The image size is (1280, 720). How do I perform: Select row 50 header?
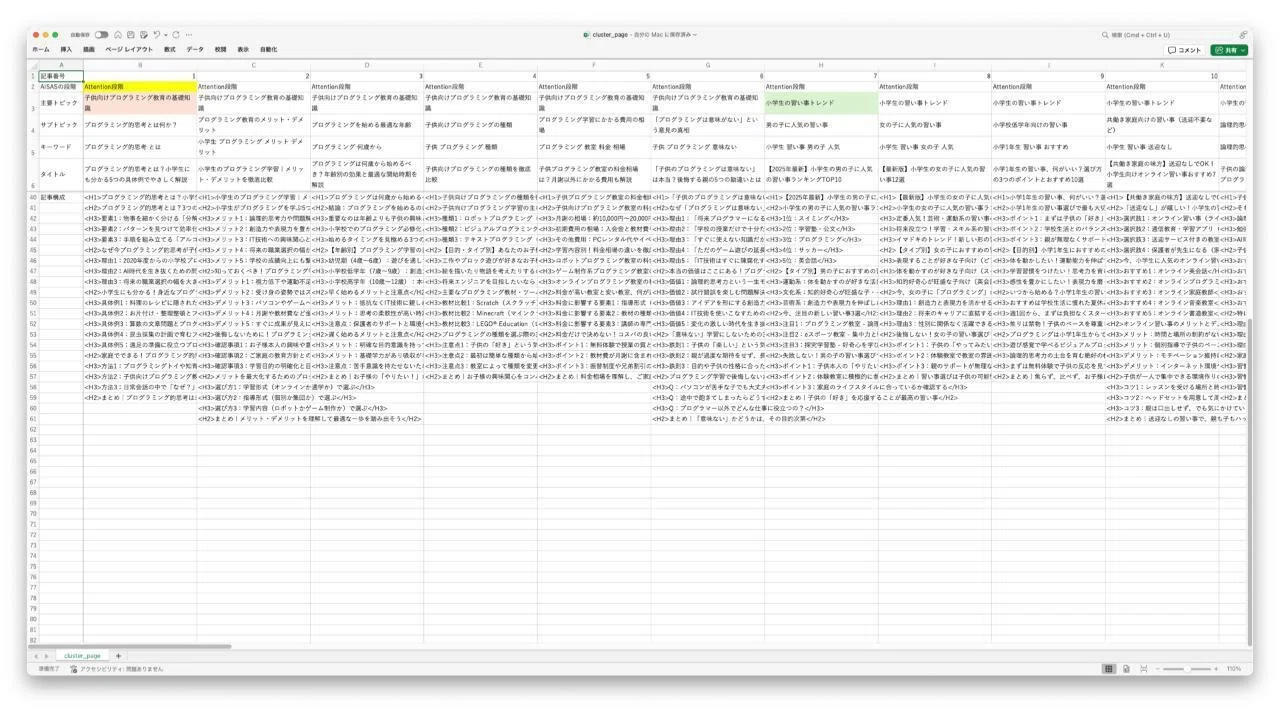tap(33, 303)
